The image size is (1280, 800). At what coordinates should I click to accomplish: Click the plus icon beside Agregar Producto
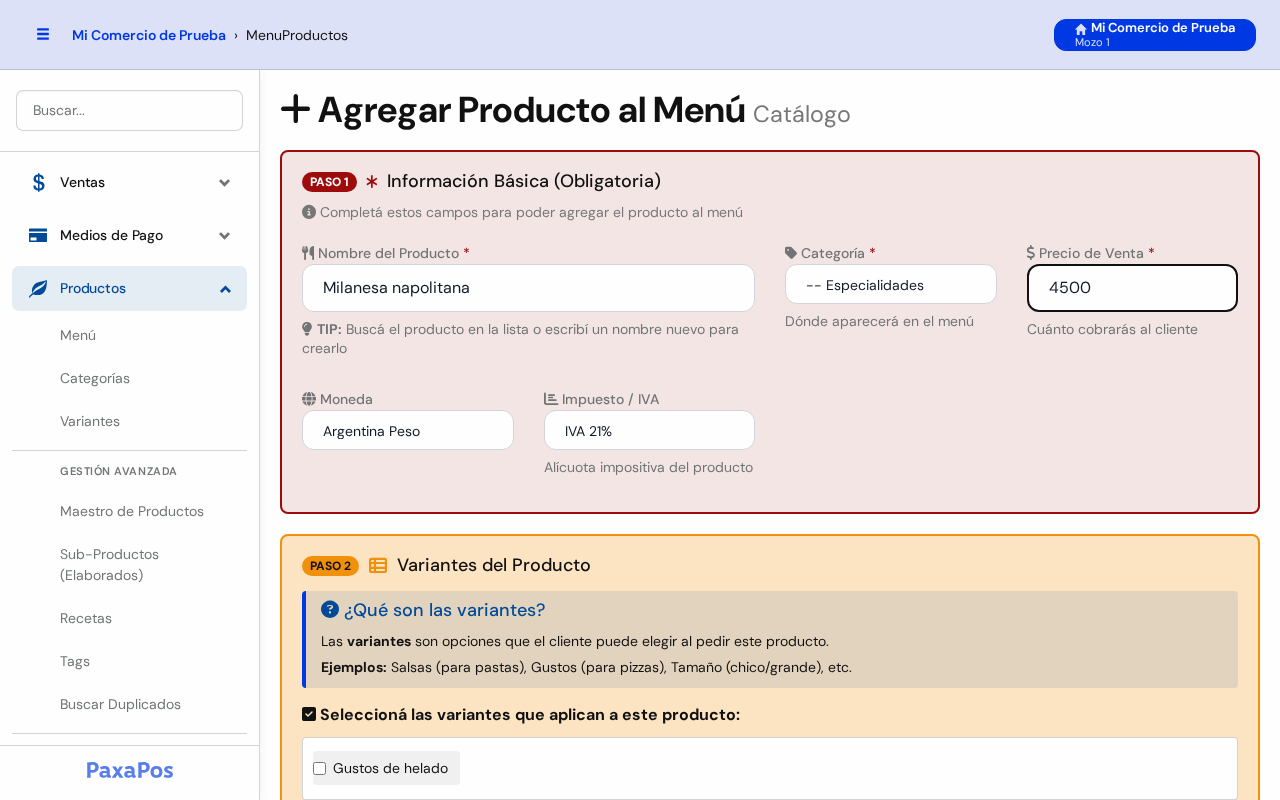[296, 109]
